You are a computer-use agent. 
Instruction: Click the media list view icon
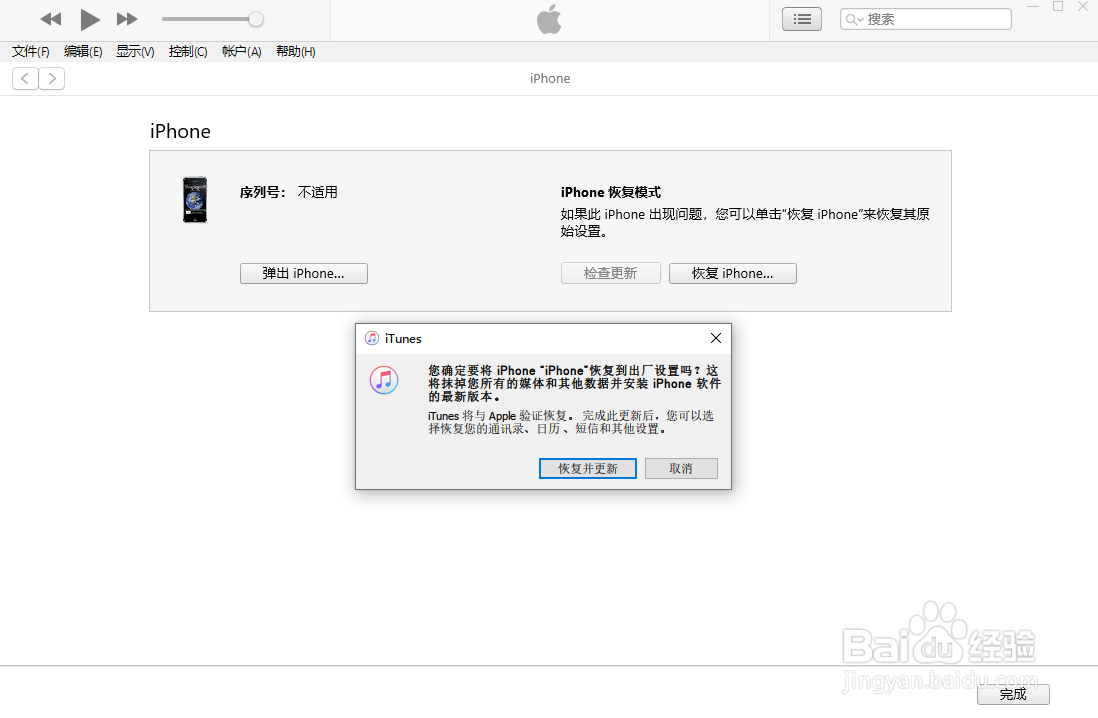[801, 18]
